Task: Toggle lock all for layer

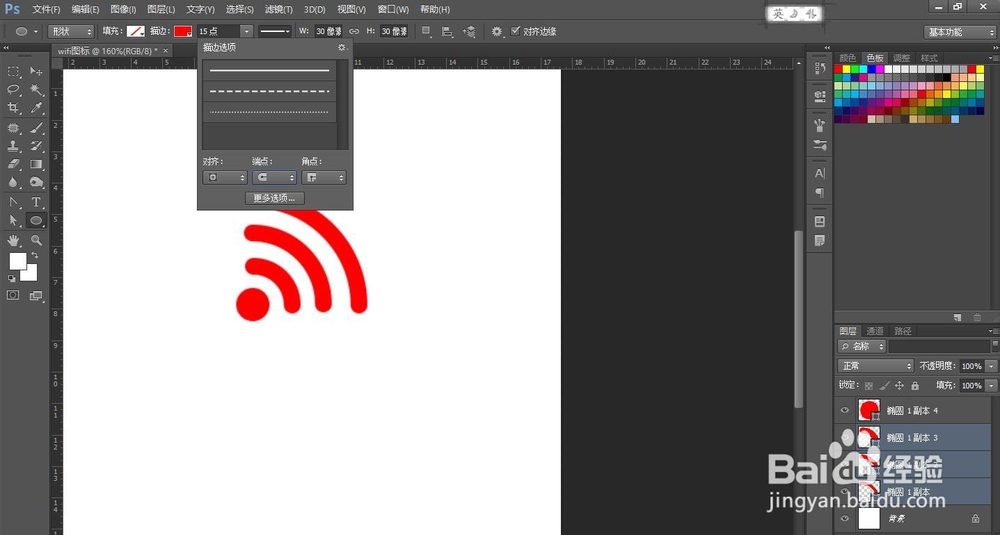Action: coord(915,386)
